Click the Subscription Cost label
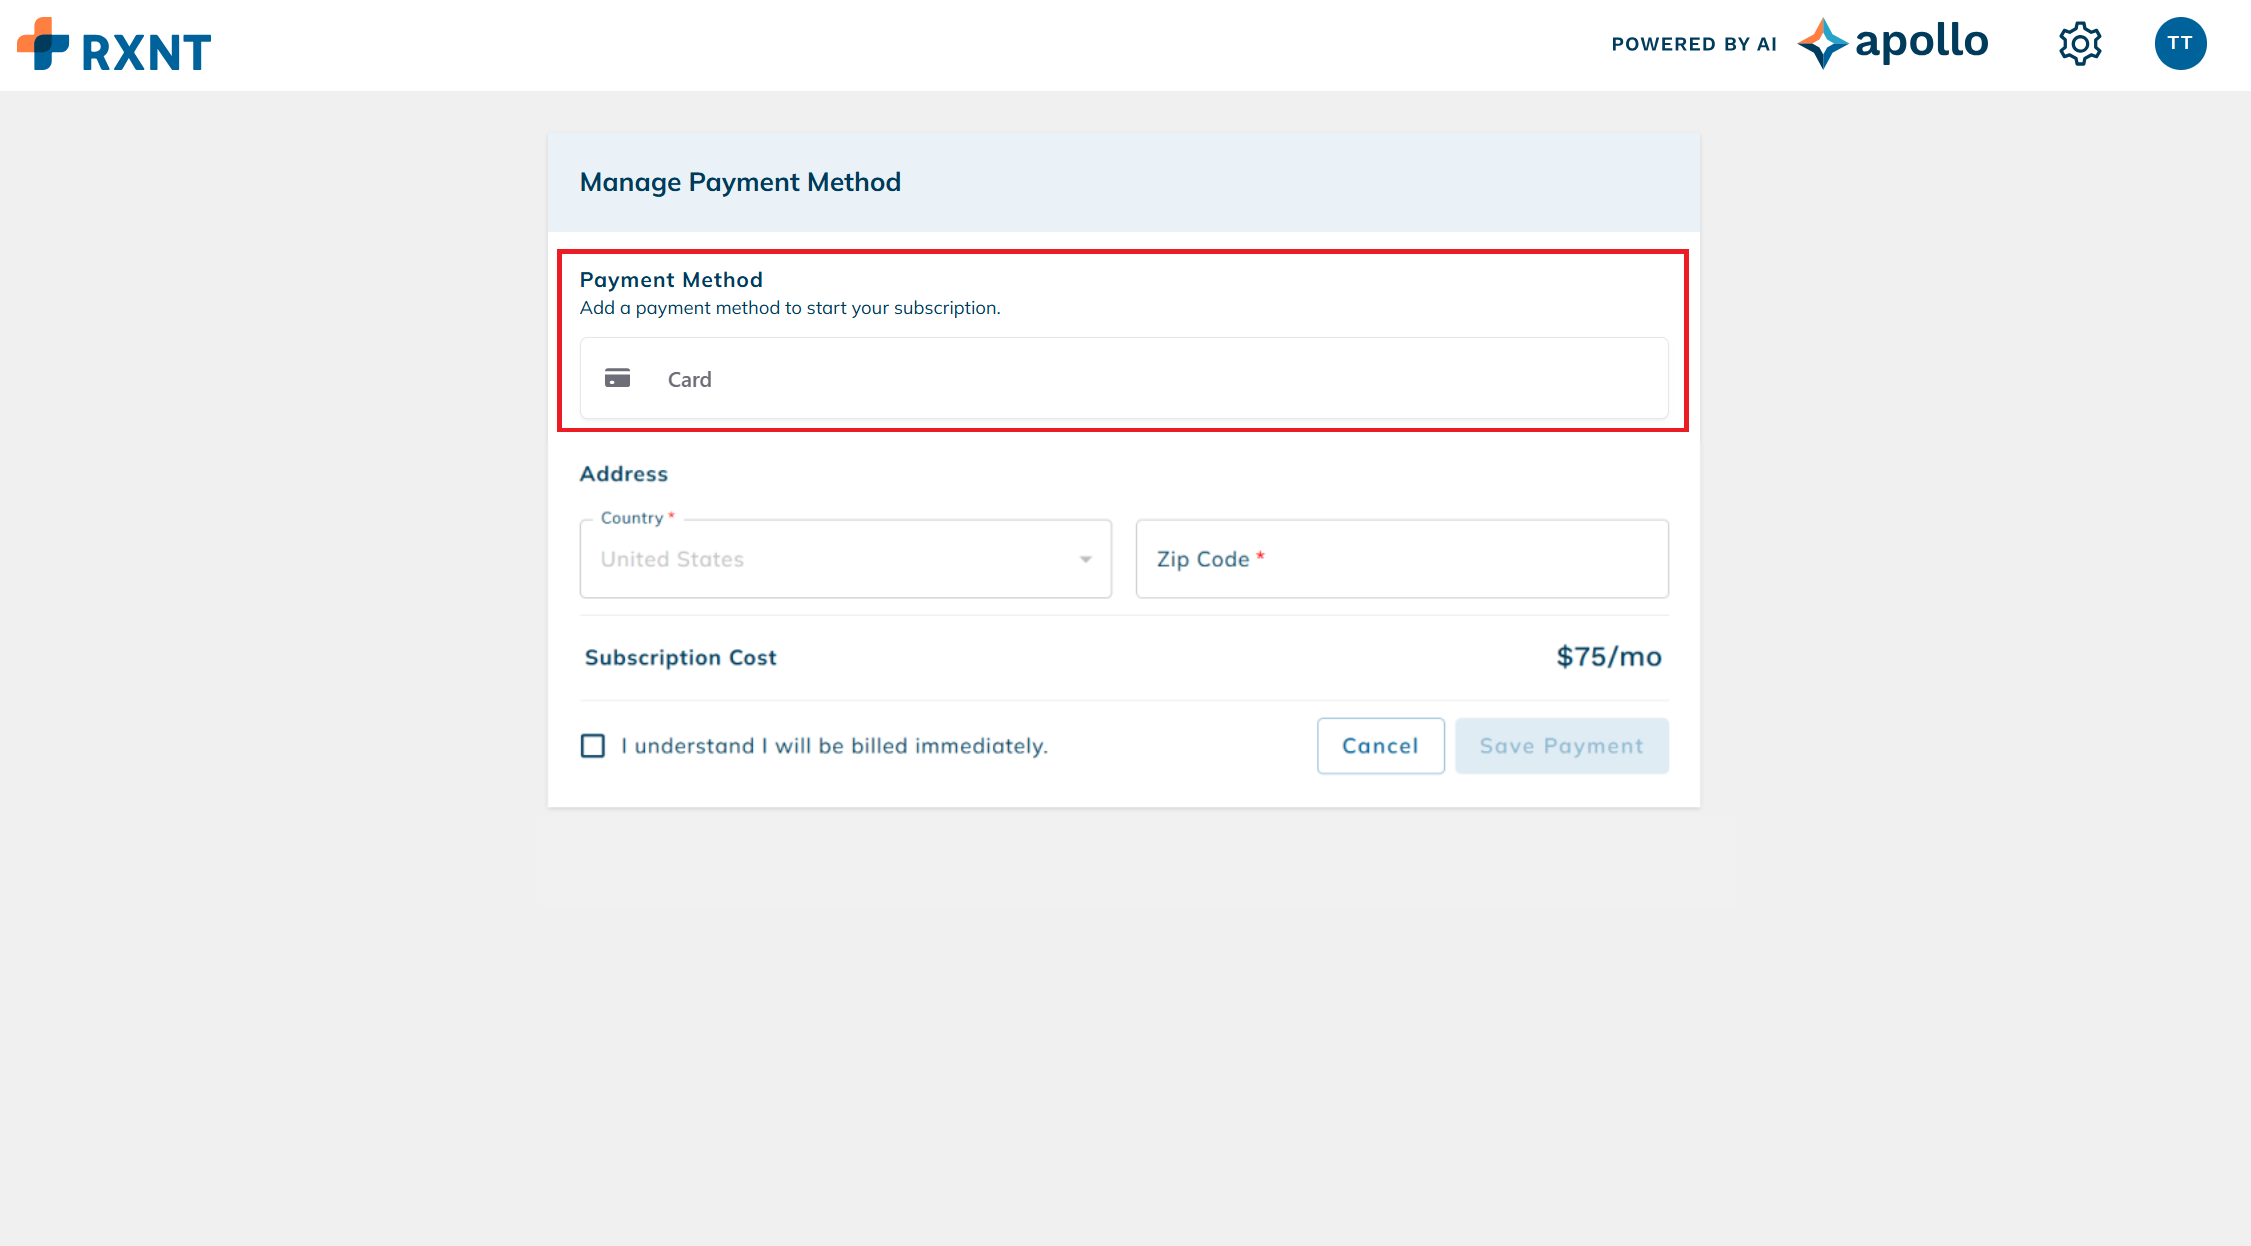 (x=680, y=658)
